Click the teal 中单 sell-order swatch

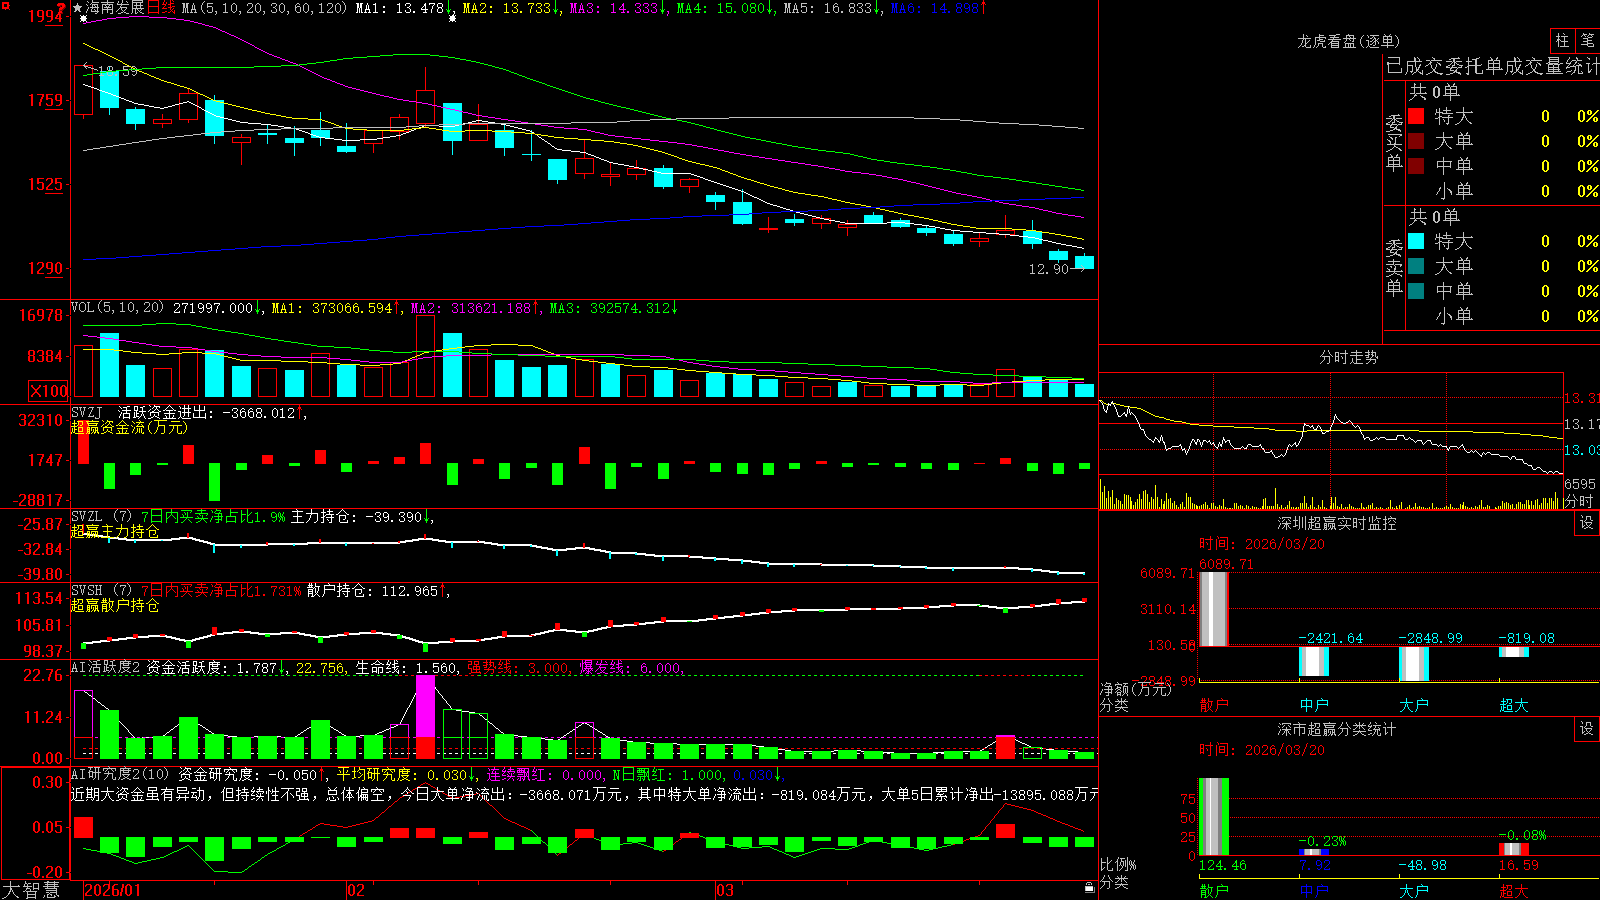pos(1416,290)
